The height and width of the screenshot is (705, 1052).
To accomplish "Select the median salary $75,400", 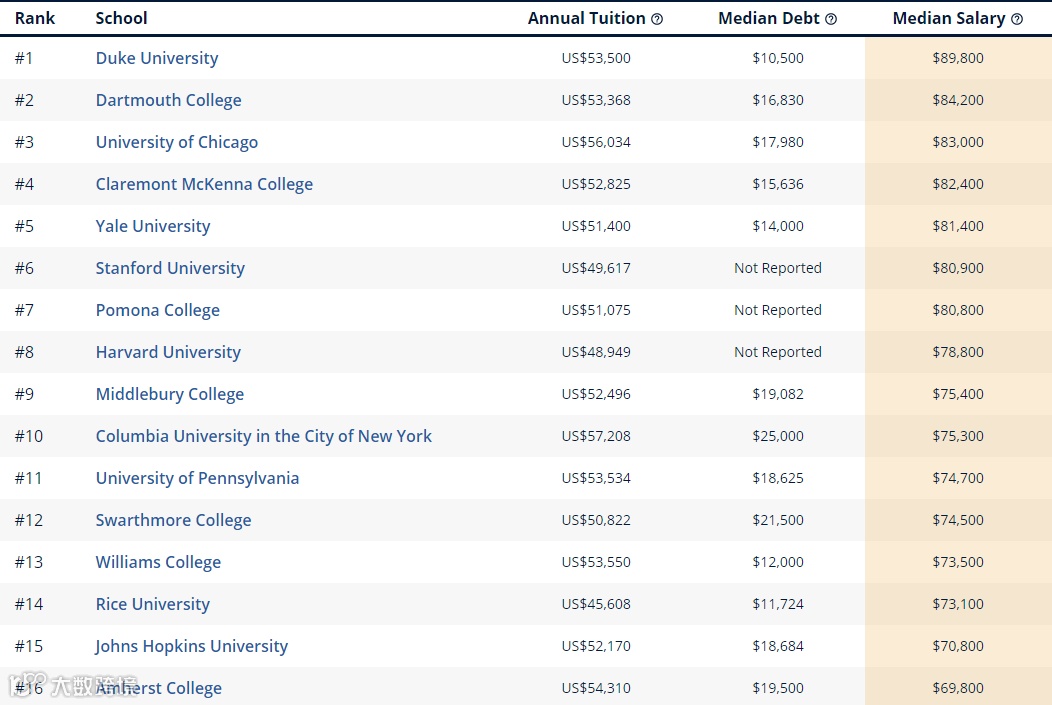I will click(958, 394).
